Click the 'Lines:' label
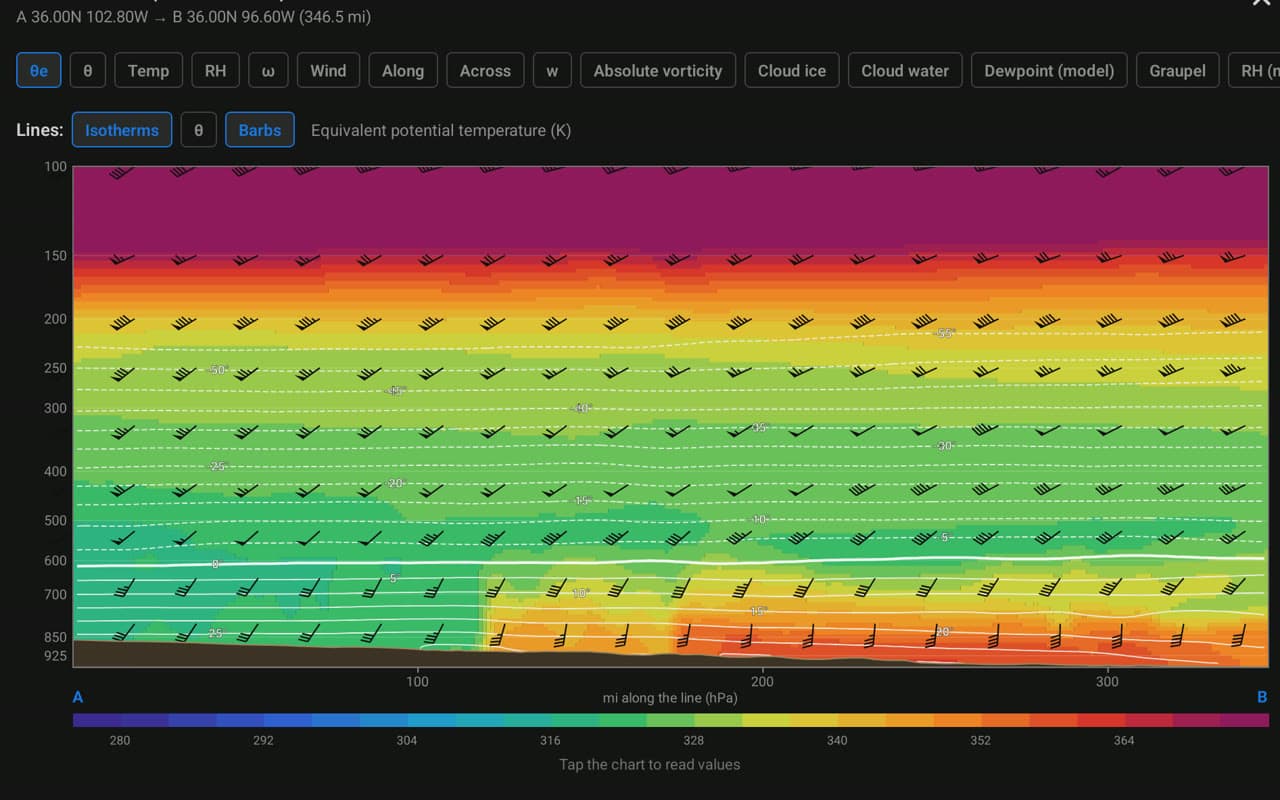Screen dimensions: 1280x800 pyautogui.click(x=40, y=130)
